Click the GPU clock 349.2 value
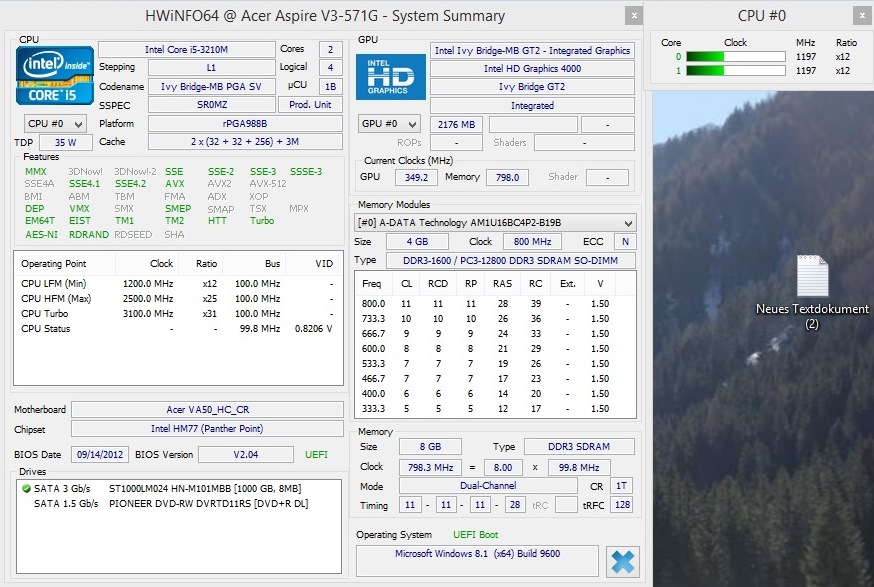 tap(416, 178)
